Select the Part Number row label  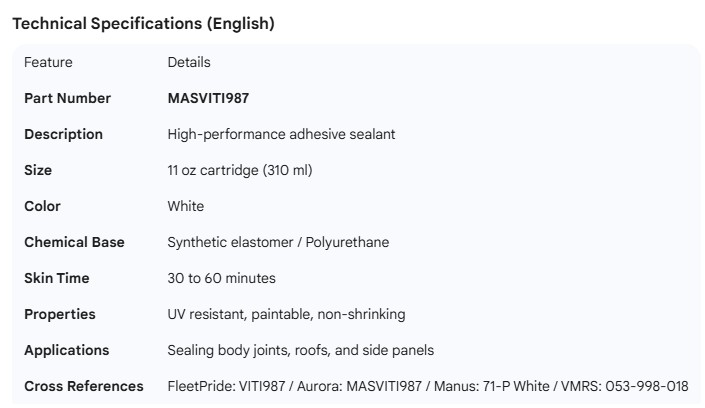[x=67, y=98]
